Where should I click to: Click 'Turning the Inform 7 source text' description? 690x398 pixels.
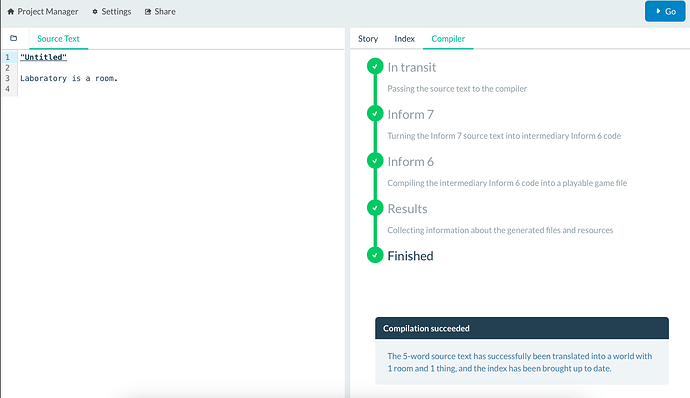(x=504, y=136)
